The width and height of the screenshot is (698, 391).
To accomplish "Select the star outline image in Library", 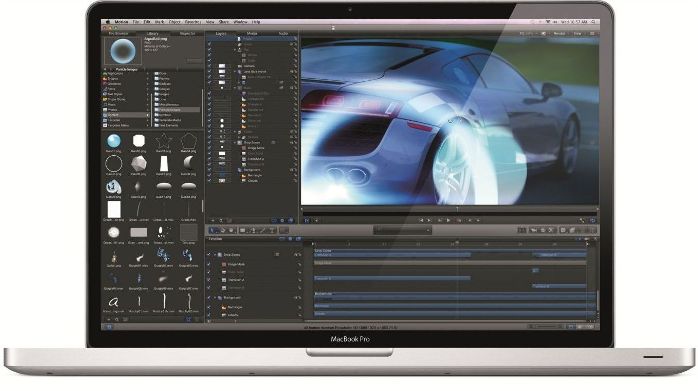I will [163, 141].
